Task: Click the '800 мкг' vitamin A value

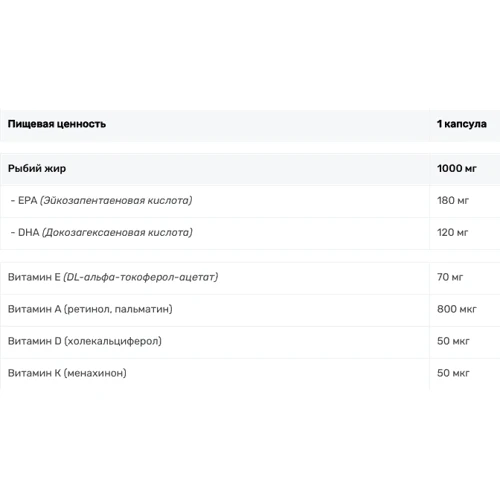Action: [x=457, y=309]
